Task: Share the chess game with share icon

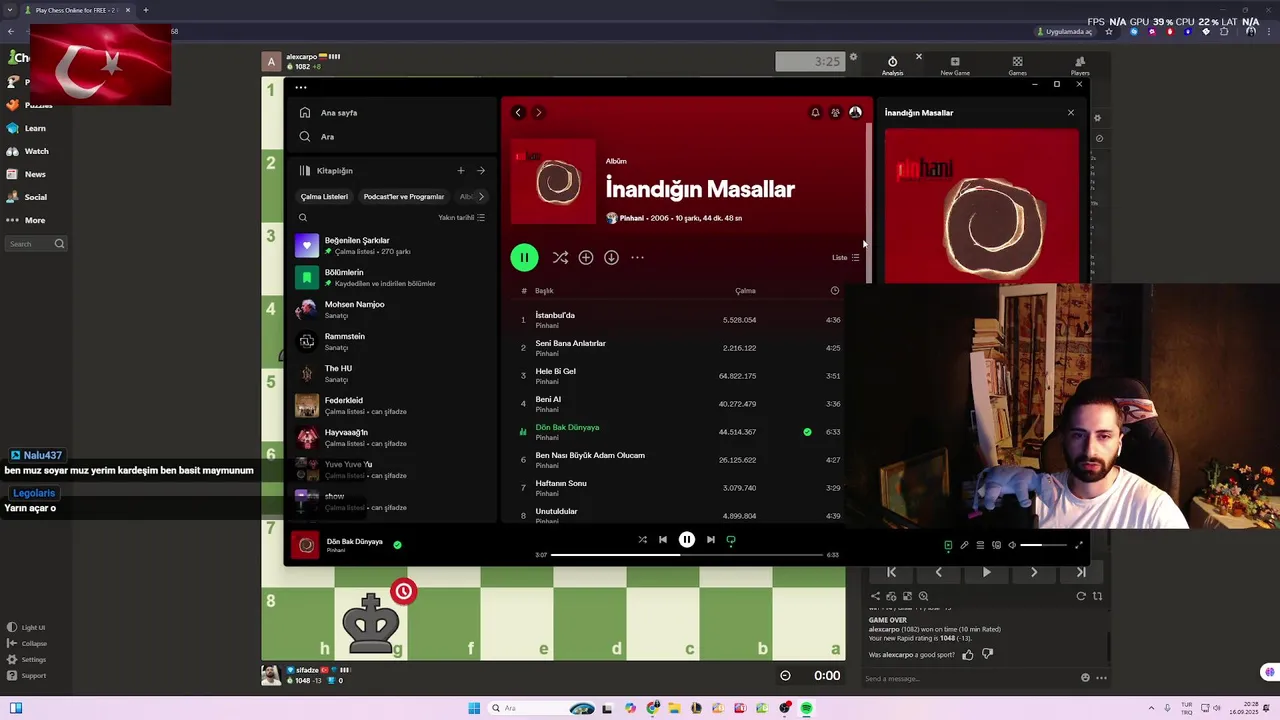Action: (x=875, y=596)
